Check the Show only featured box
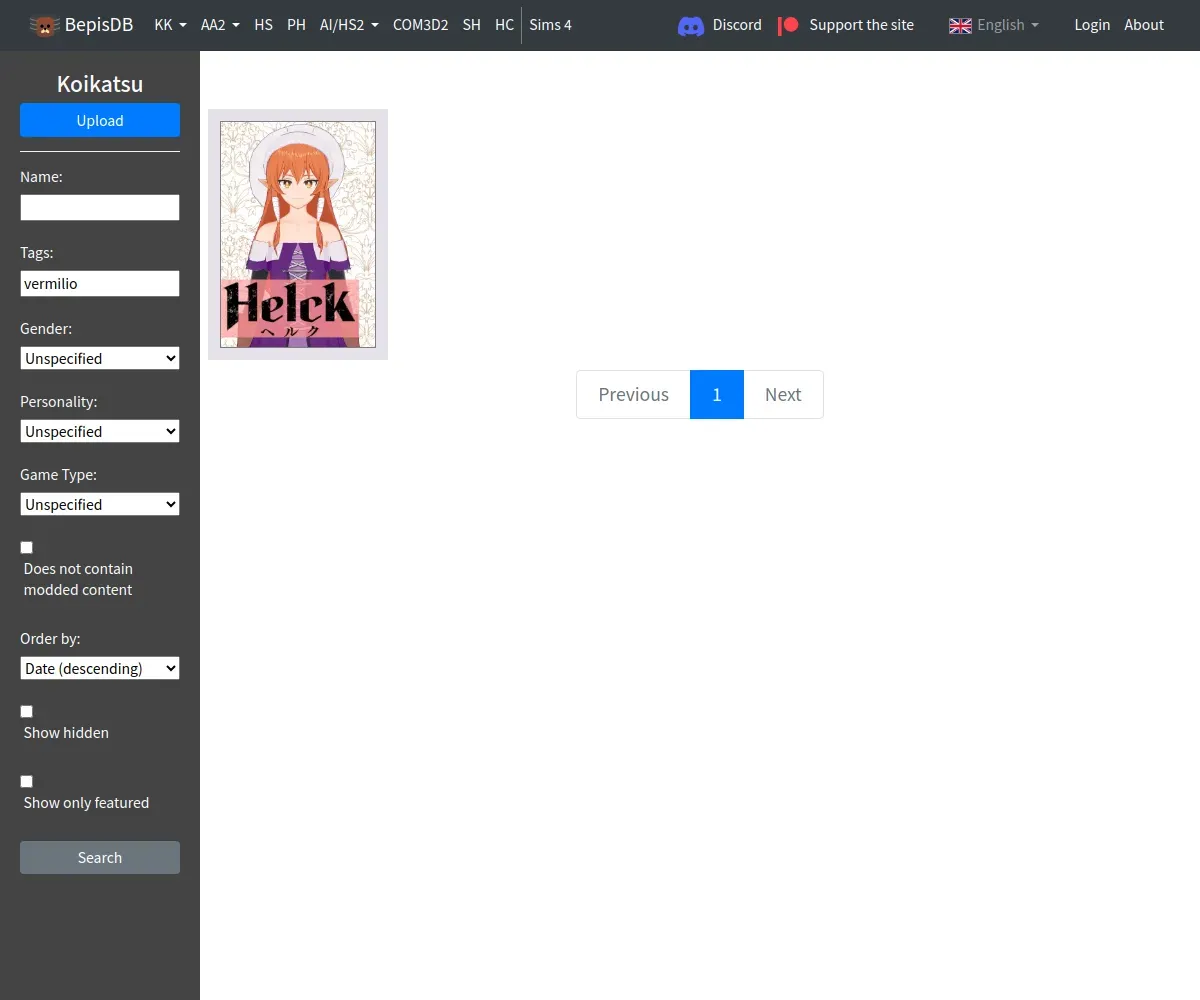The height and width of the screenshot is (1000, 1200). click(x=27, y=781)
